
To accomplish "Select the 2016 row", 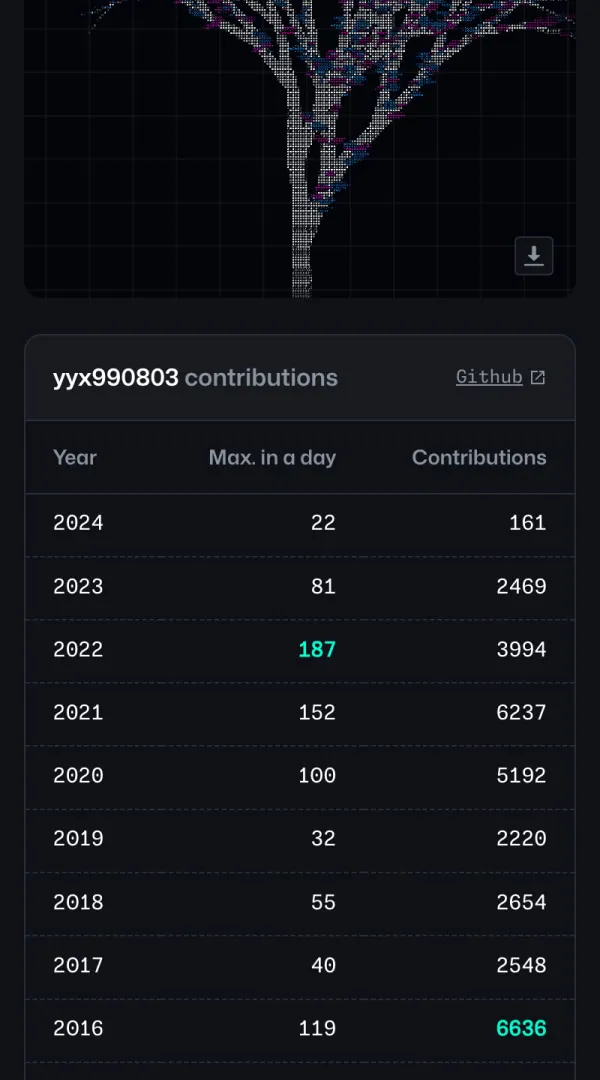I will 300,1028.
